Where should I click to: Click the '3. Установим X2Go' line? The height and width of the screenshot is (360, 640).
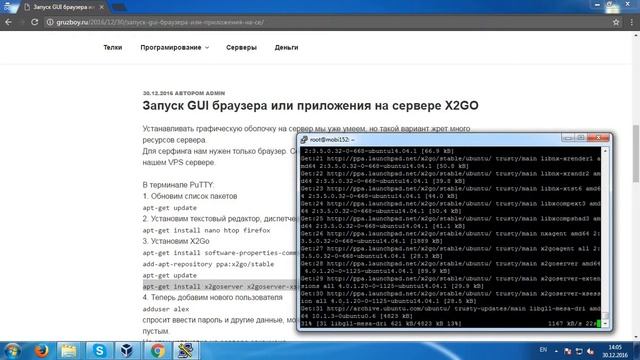(x=176, y=241)
